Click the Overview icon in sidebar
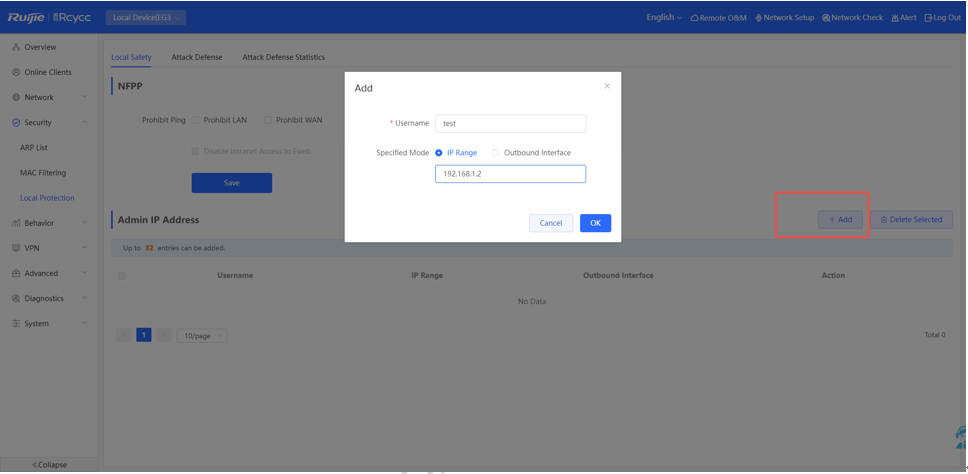 pyautogui.click(x=16, y=47)
